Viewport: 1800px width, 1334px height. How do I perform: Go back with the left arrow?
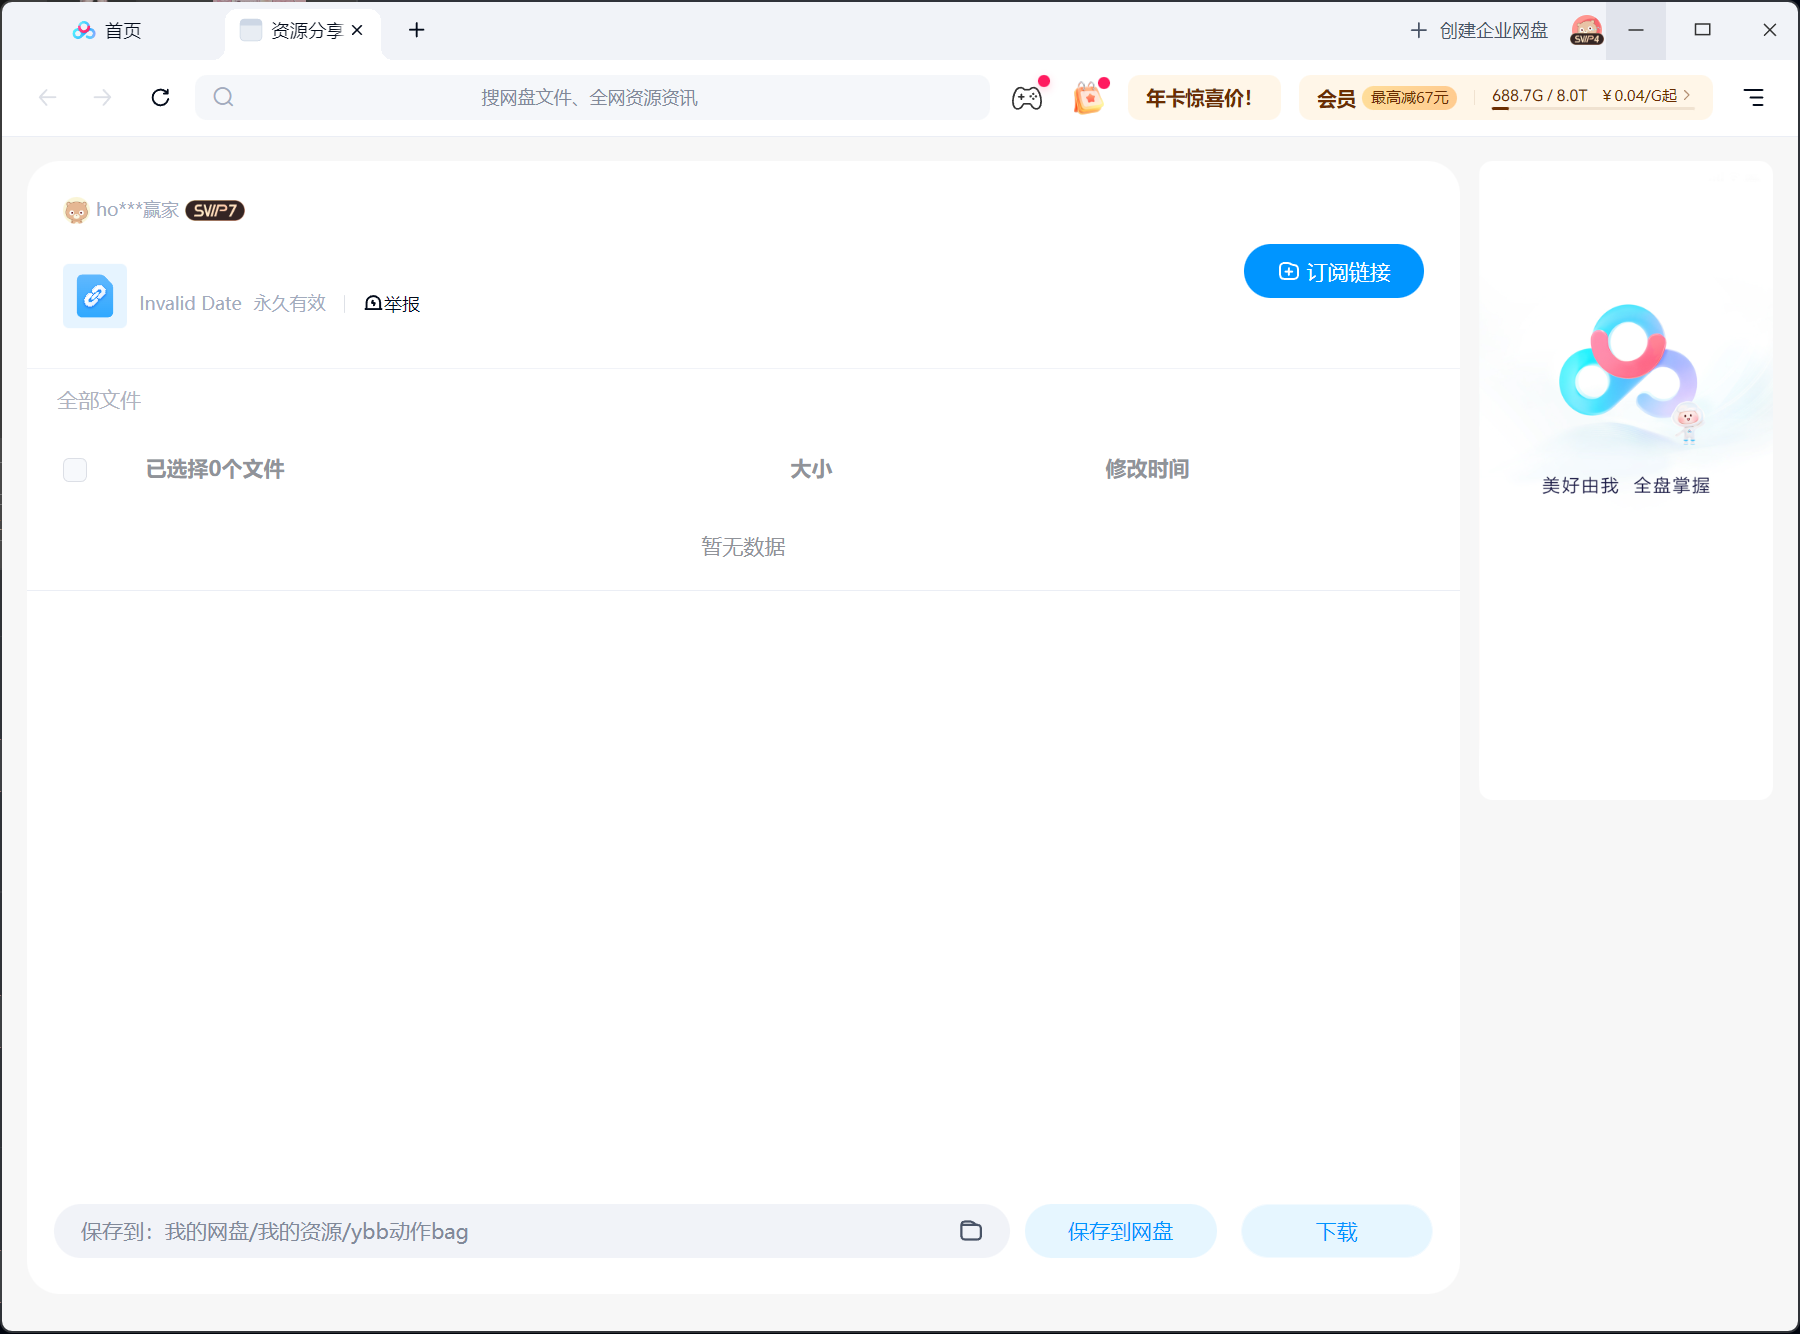(x=47, y=97)
